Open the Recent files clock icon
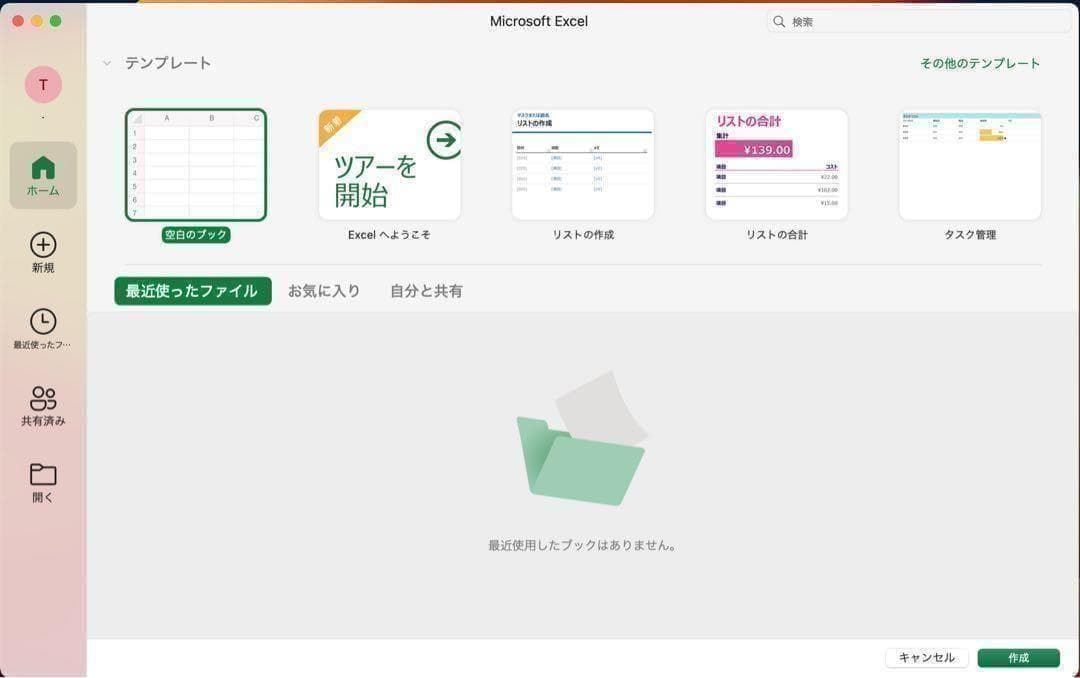Viewport: 1080px width, 678px height. tap(43, 321)
